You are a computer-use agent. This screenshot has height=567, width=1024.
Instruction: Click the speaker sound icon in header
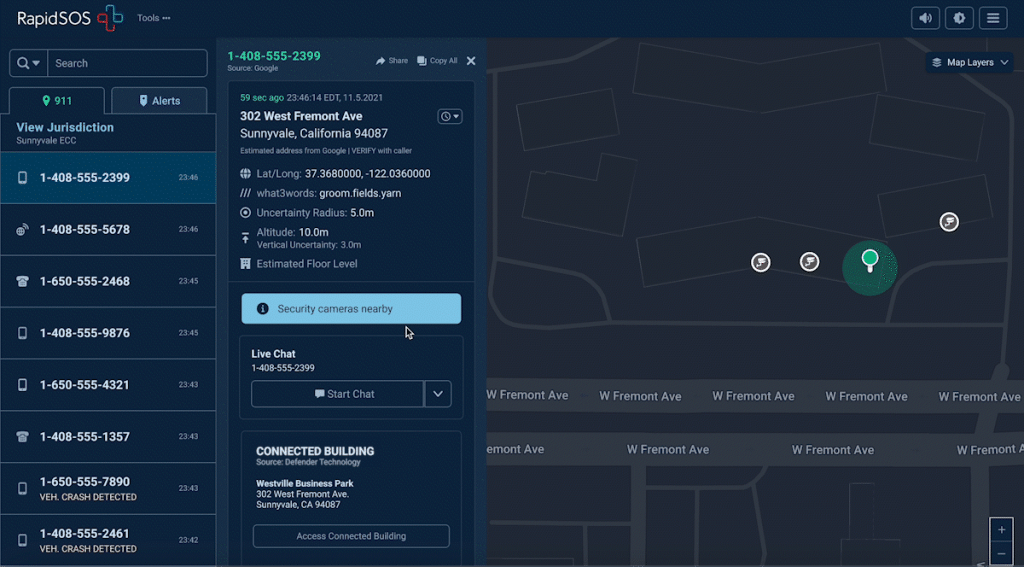point(926,18)
